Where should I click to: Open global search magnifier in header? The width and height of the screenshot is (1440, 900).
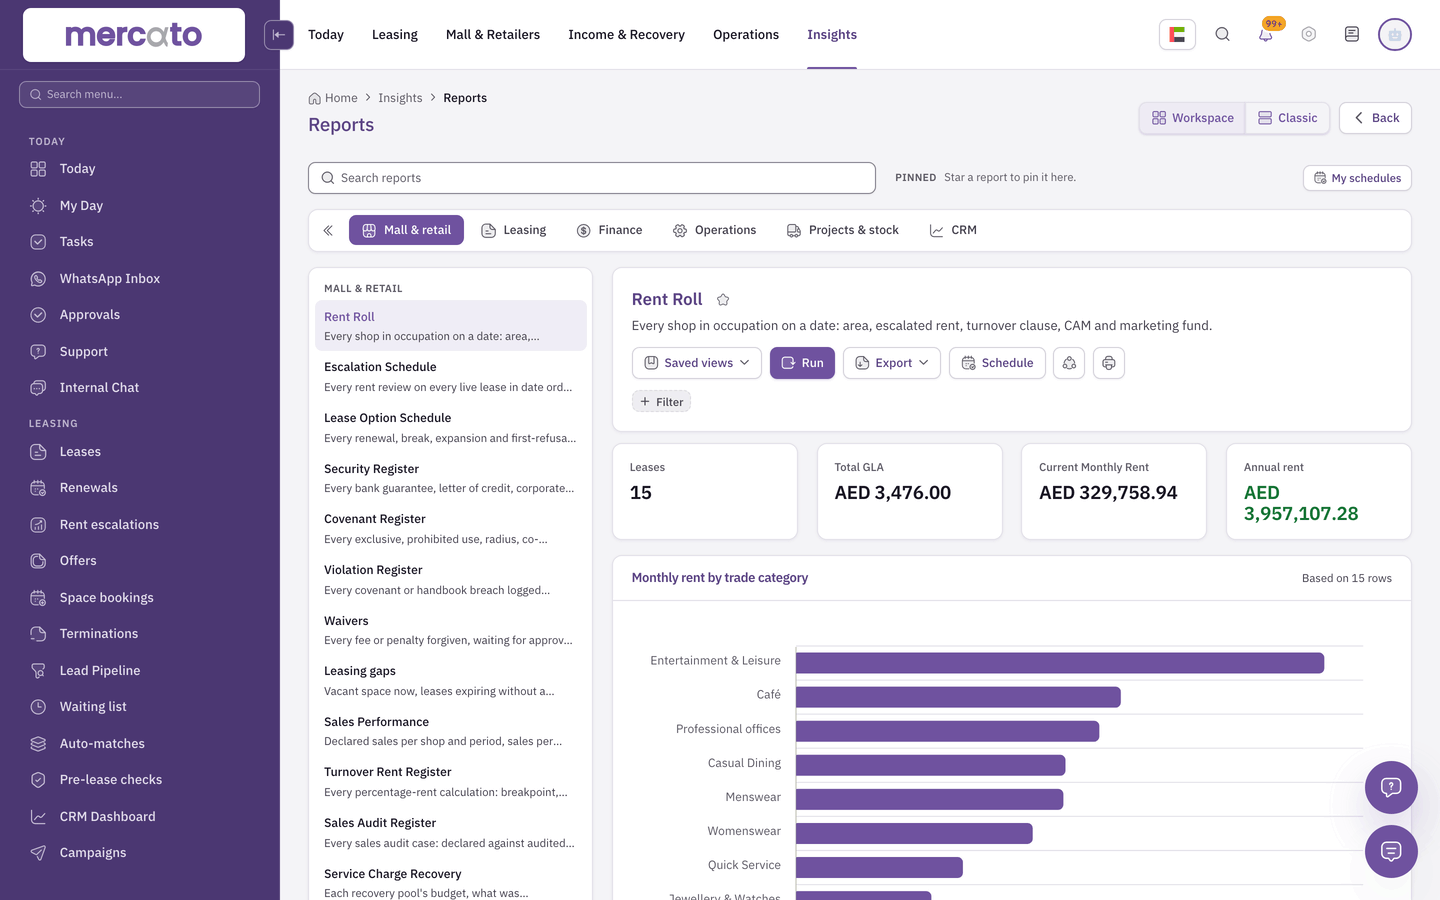coord(1222,35)
